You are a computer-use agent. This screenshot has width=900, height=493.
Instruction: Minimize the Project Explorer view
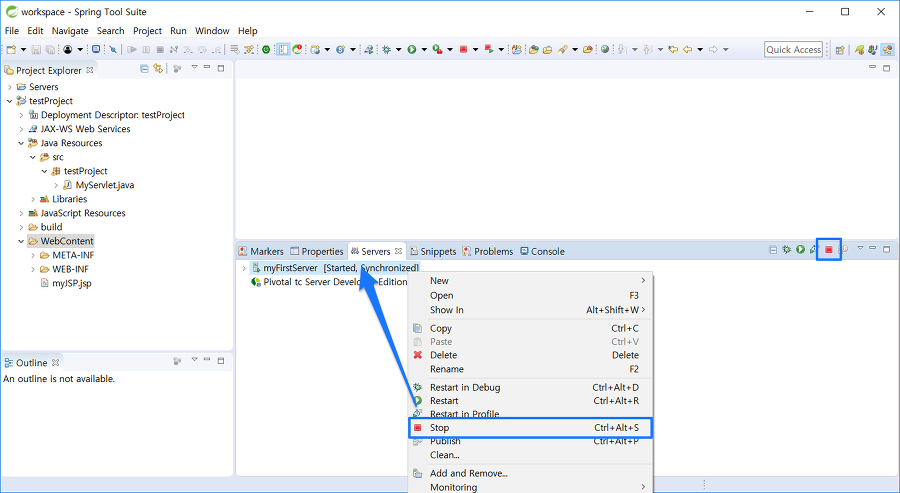(x=207, y=68)
